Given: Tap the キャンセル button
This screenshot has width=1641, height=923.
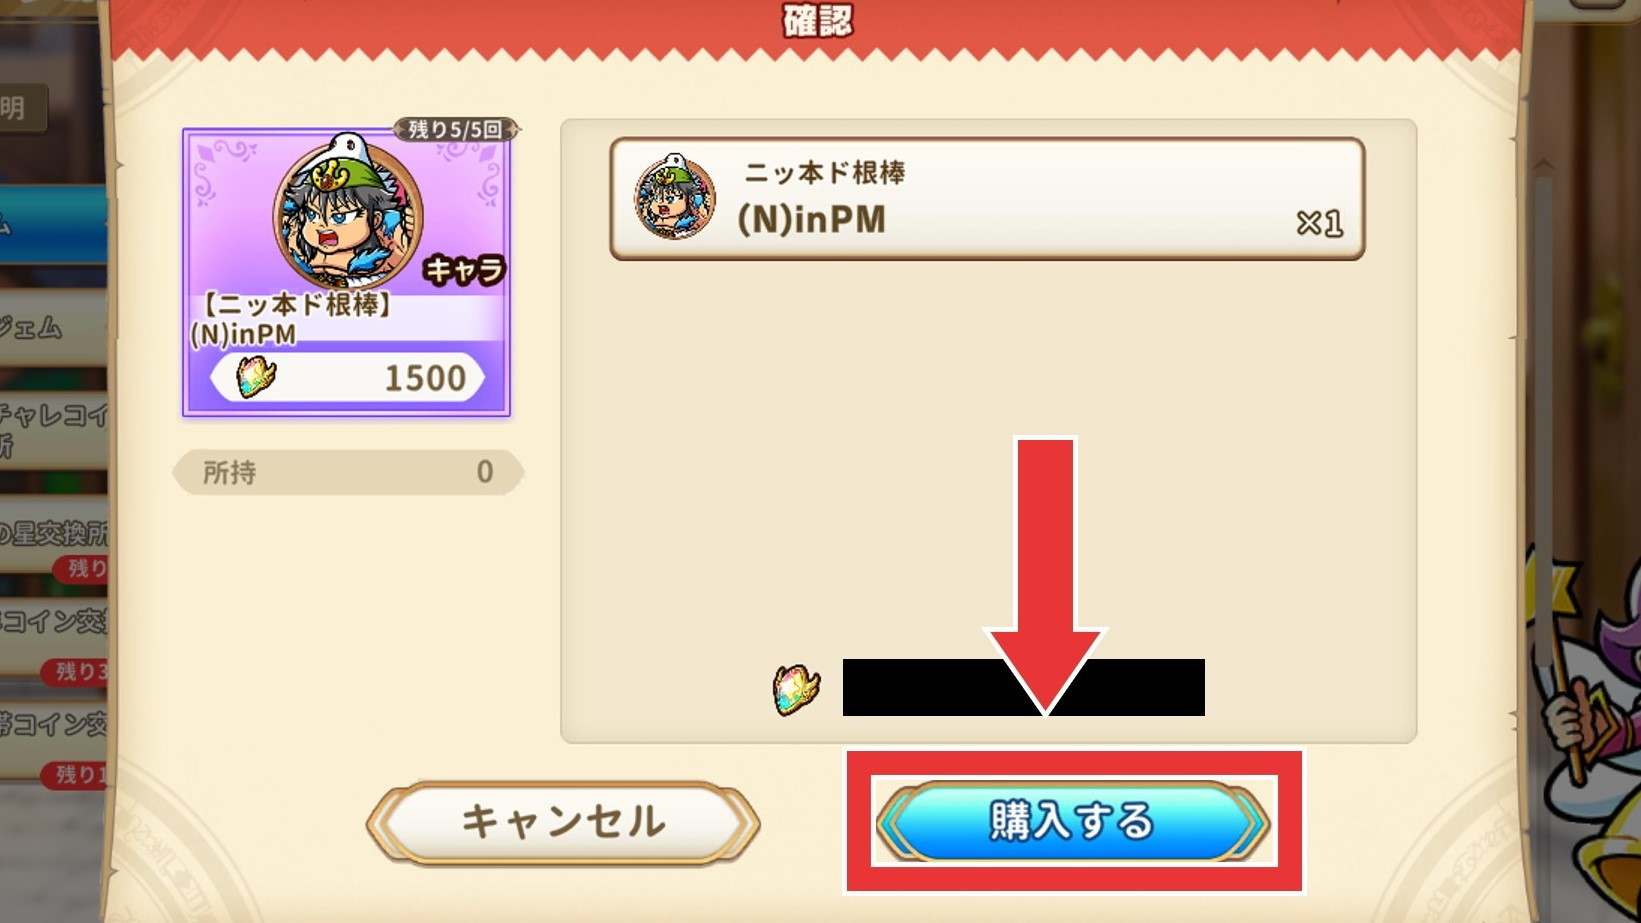Looking at the screenshot, I should point(563,822).
